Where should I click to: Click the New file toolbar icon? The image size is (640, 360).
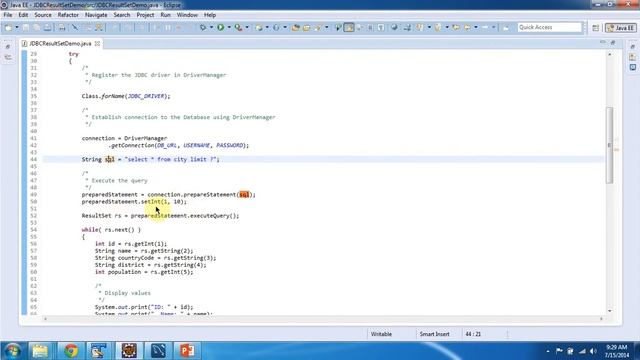[8, 27]
